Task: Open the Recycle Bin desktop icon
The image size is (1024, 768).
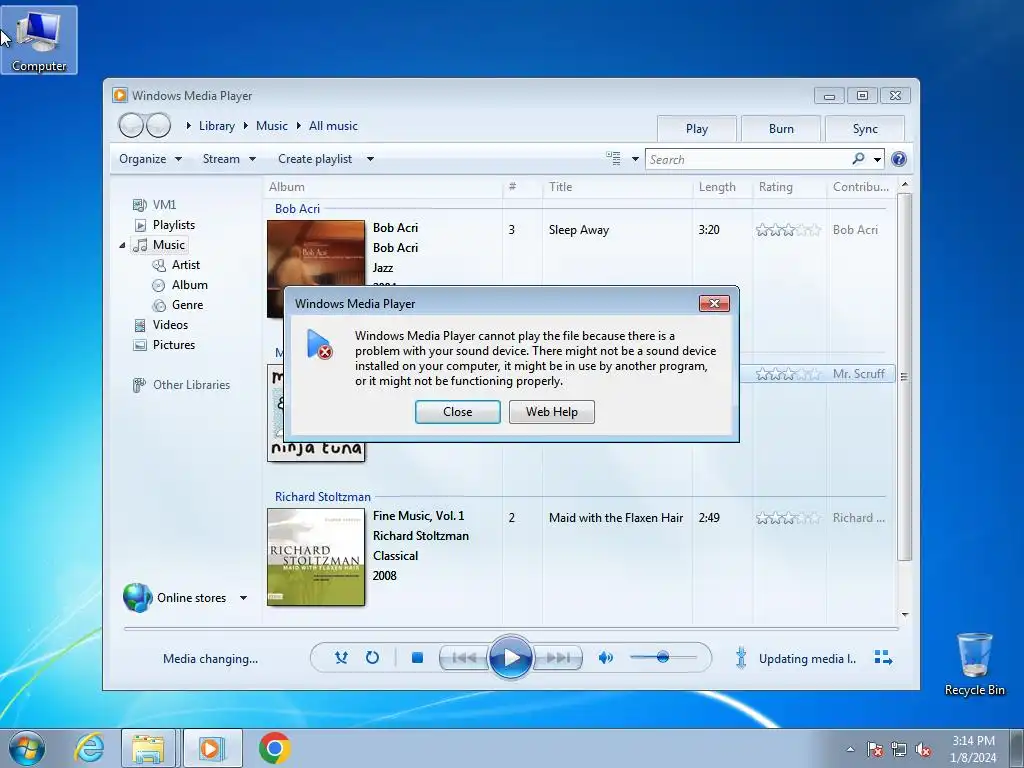Action: pyautogui.click(x=974, y=664)
